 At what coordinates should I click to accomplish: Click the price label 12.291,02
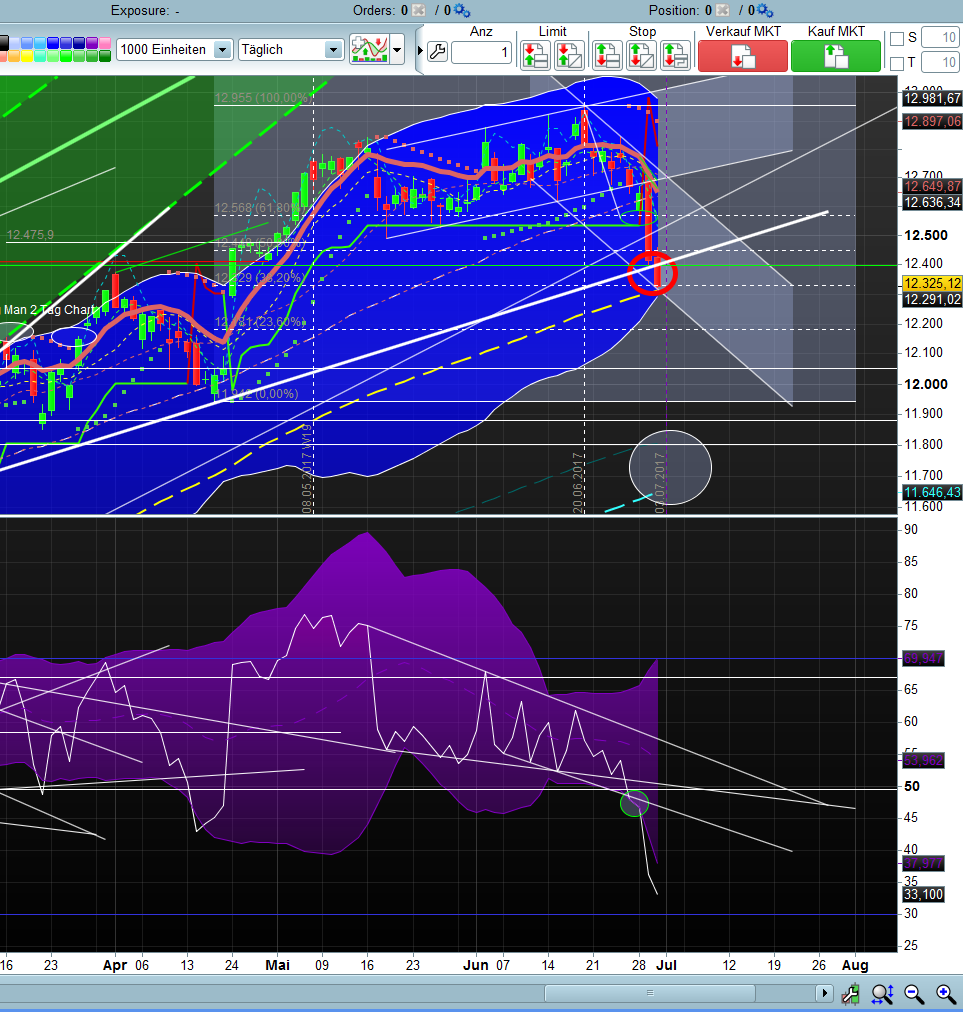tap(933, 299)
